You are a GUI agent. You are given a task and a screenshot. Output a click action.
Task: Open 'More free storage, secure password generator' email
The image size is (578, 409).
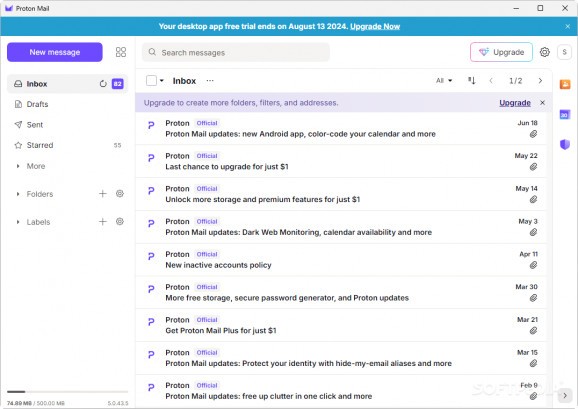point(341,292)
